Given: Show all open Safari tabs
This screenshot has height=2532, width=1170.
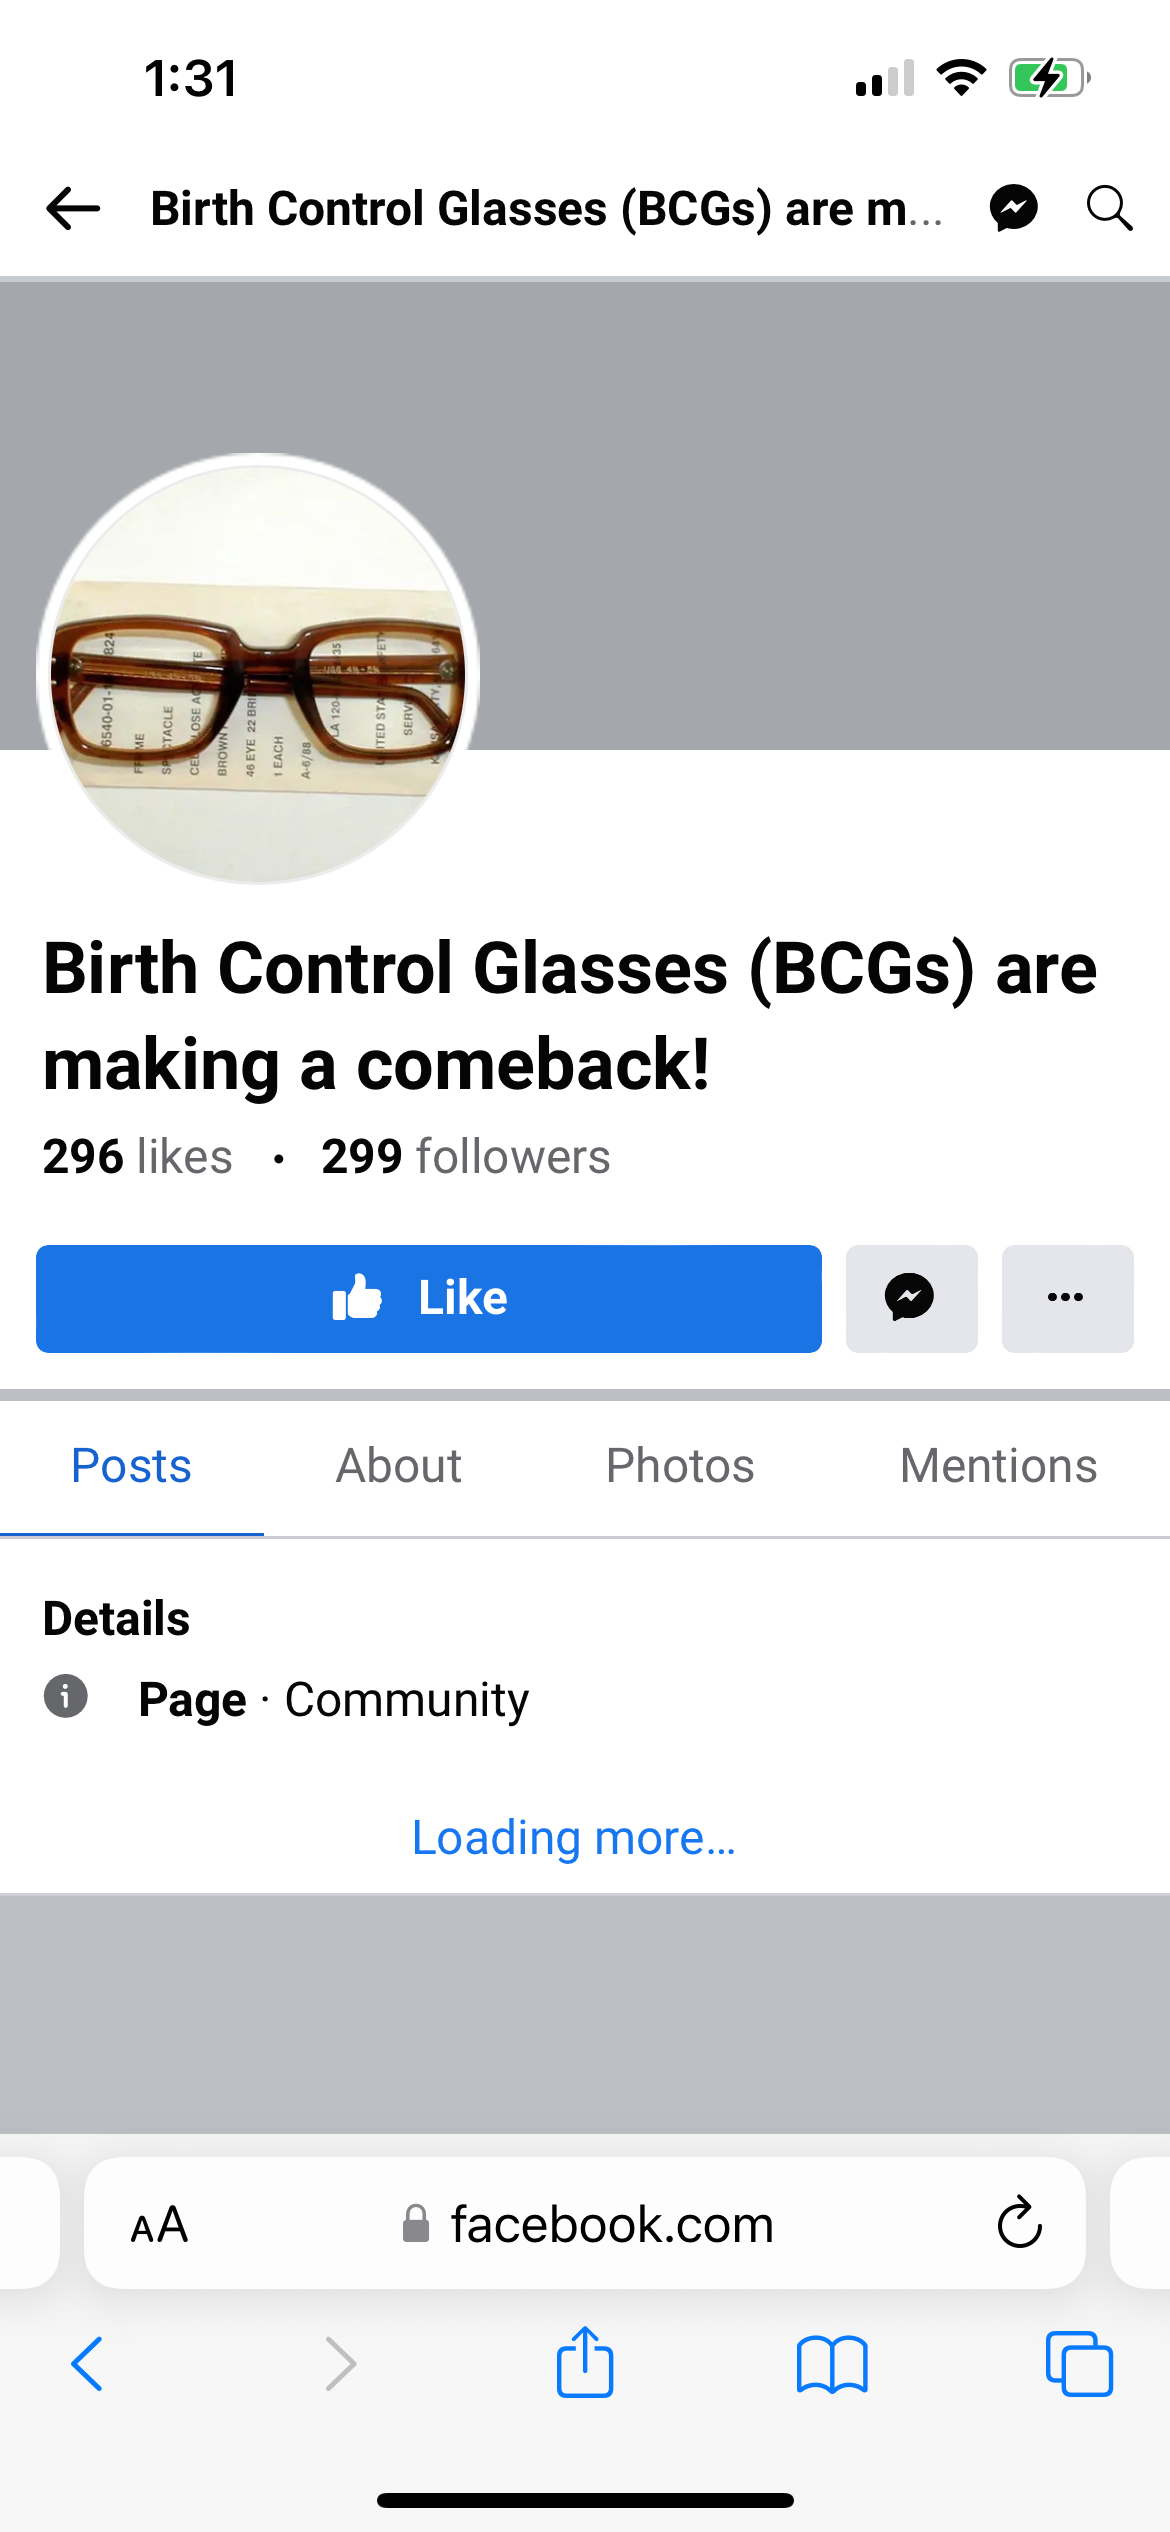Looking at the screenshot, I should point(1079,2364).
